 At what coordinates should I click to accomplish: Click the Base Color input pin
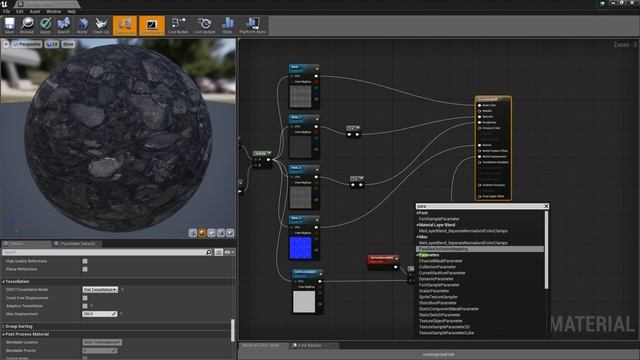(x=480, y=105)
